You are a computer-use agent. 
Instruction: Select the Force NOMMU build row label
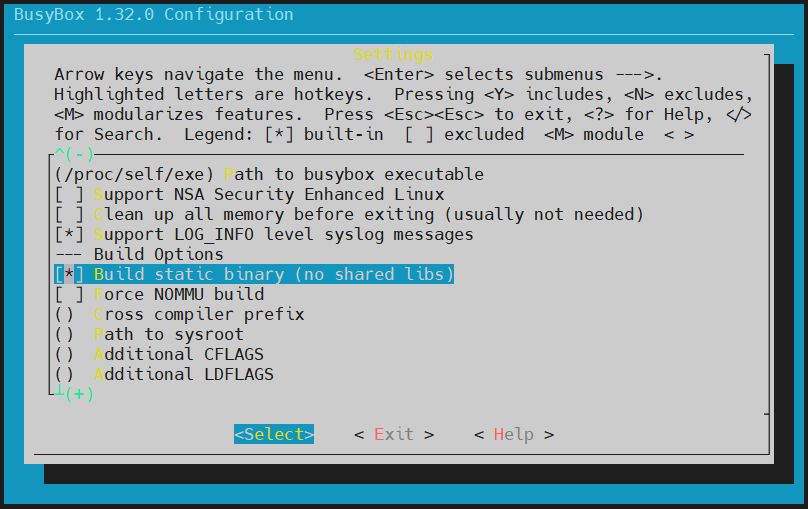tap(179, 294)
